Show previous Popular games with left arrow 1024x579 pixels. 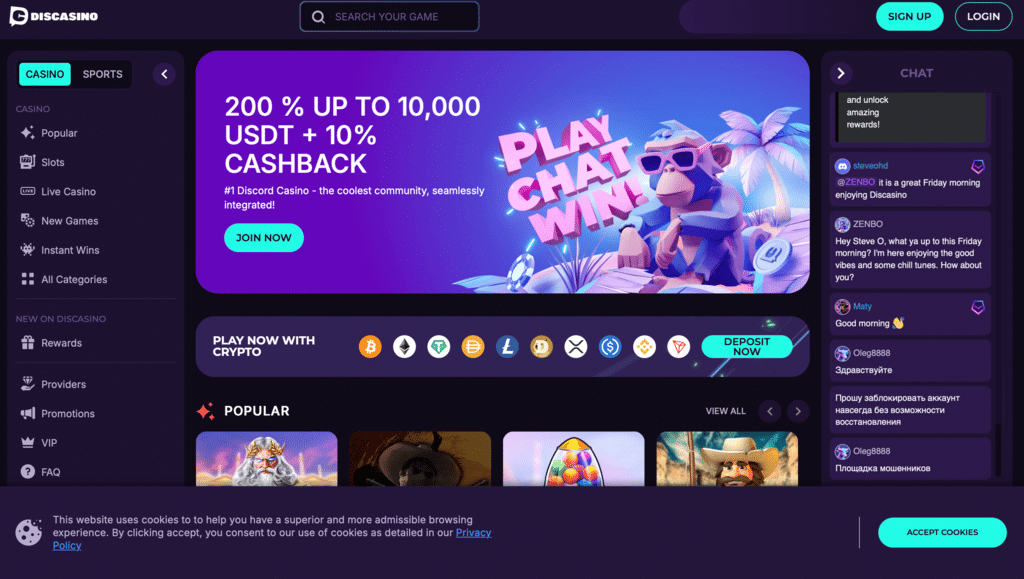click(770, 411)
